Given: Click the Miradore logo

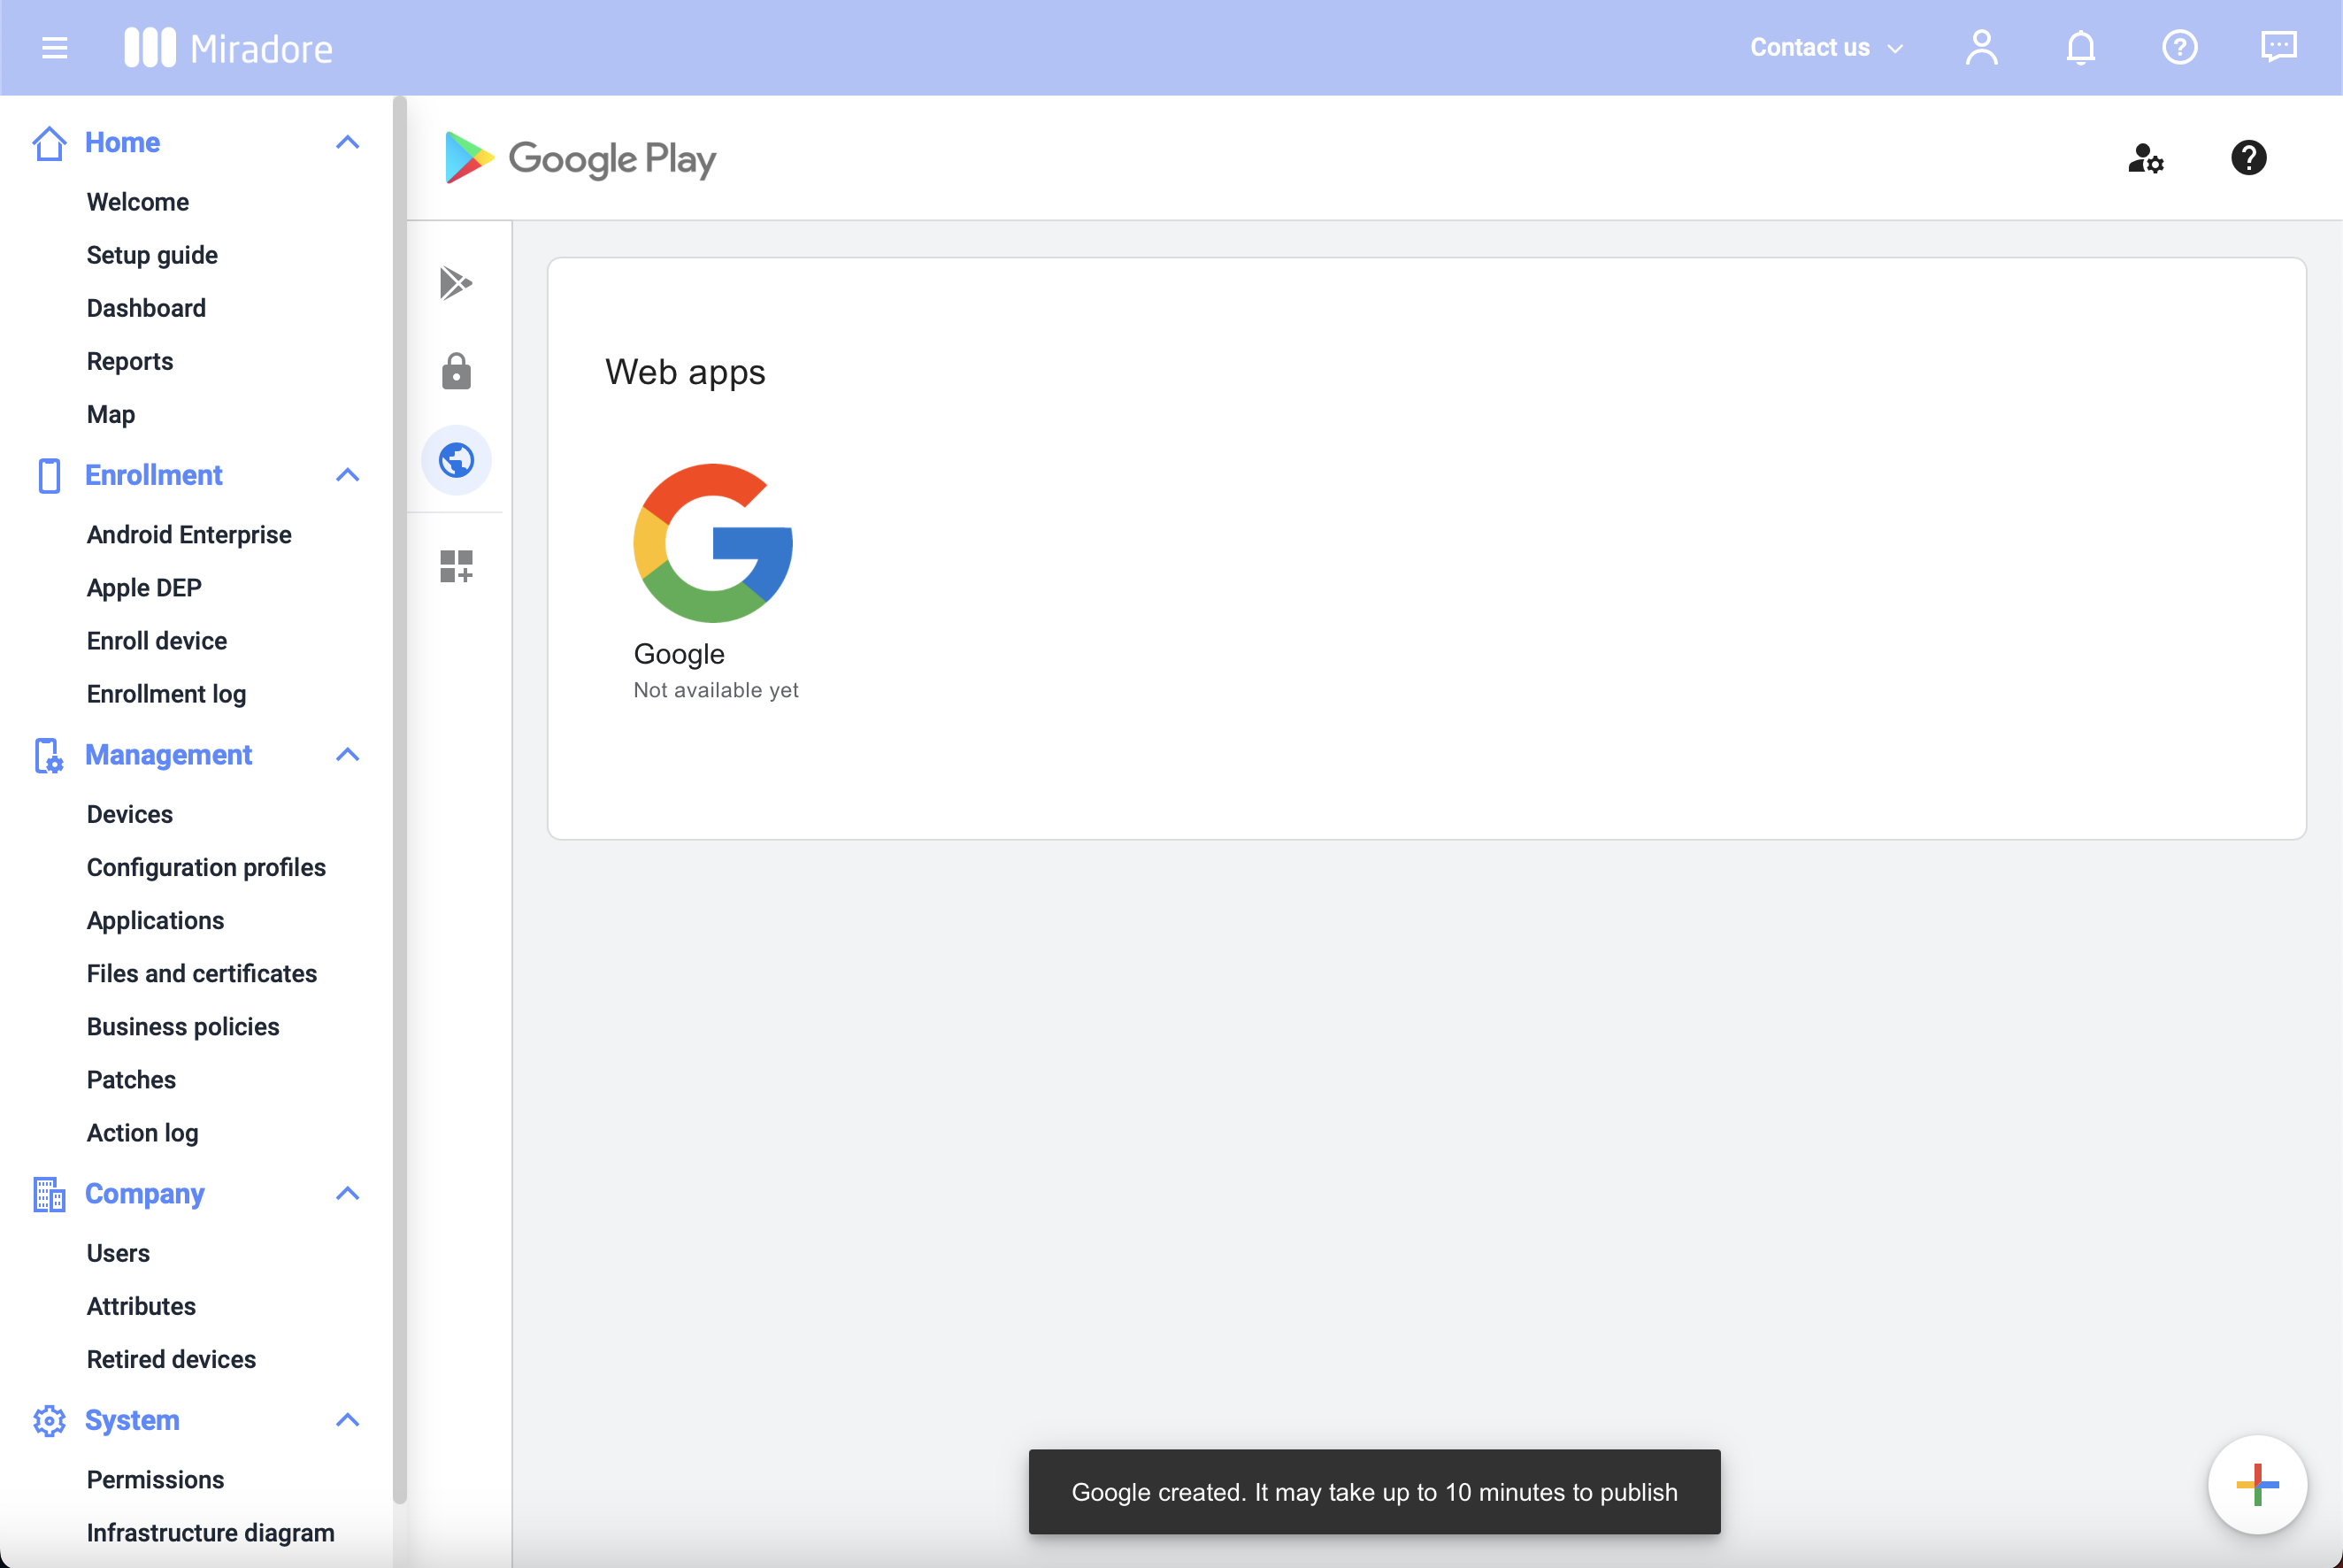Looking at the screenshot, I should pyautogui.click(x=229, y=47).
